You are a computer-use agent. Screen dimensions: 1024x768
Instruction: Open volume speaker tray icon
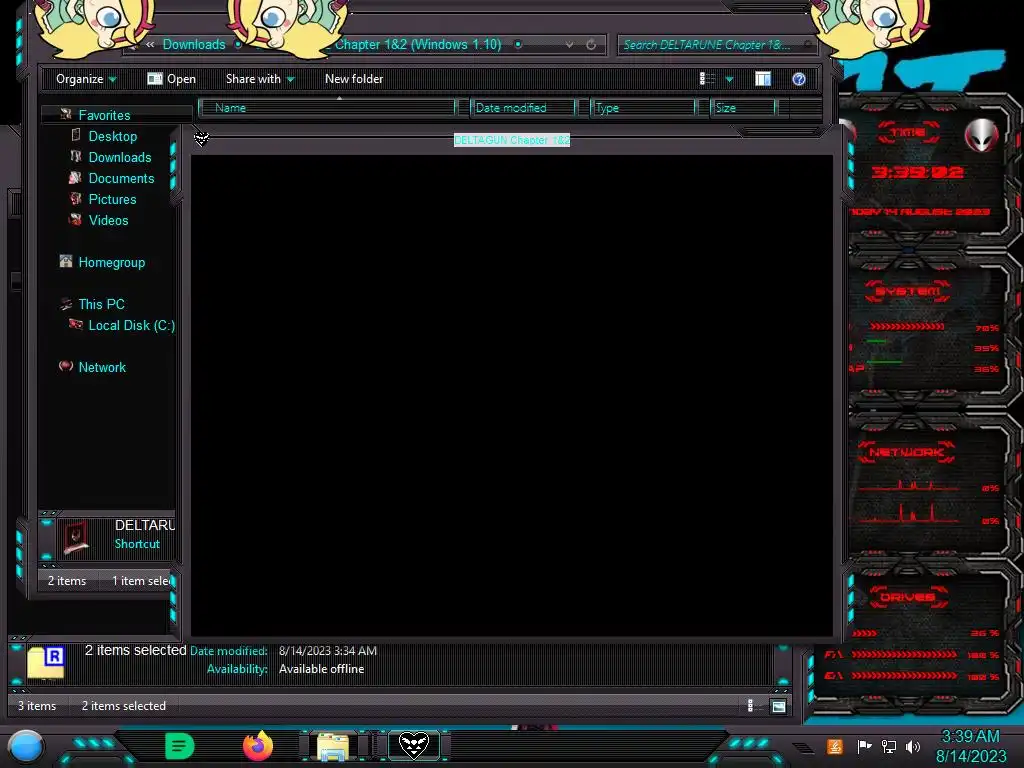[x=913, y=746]
